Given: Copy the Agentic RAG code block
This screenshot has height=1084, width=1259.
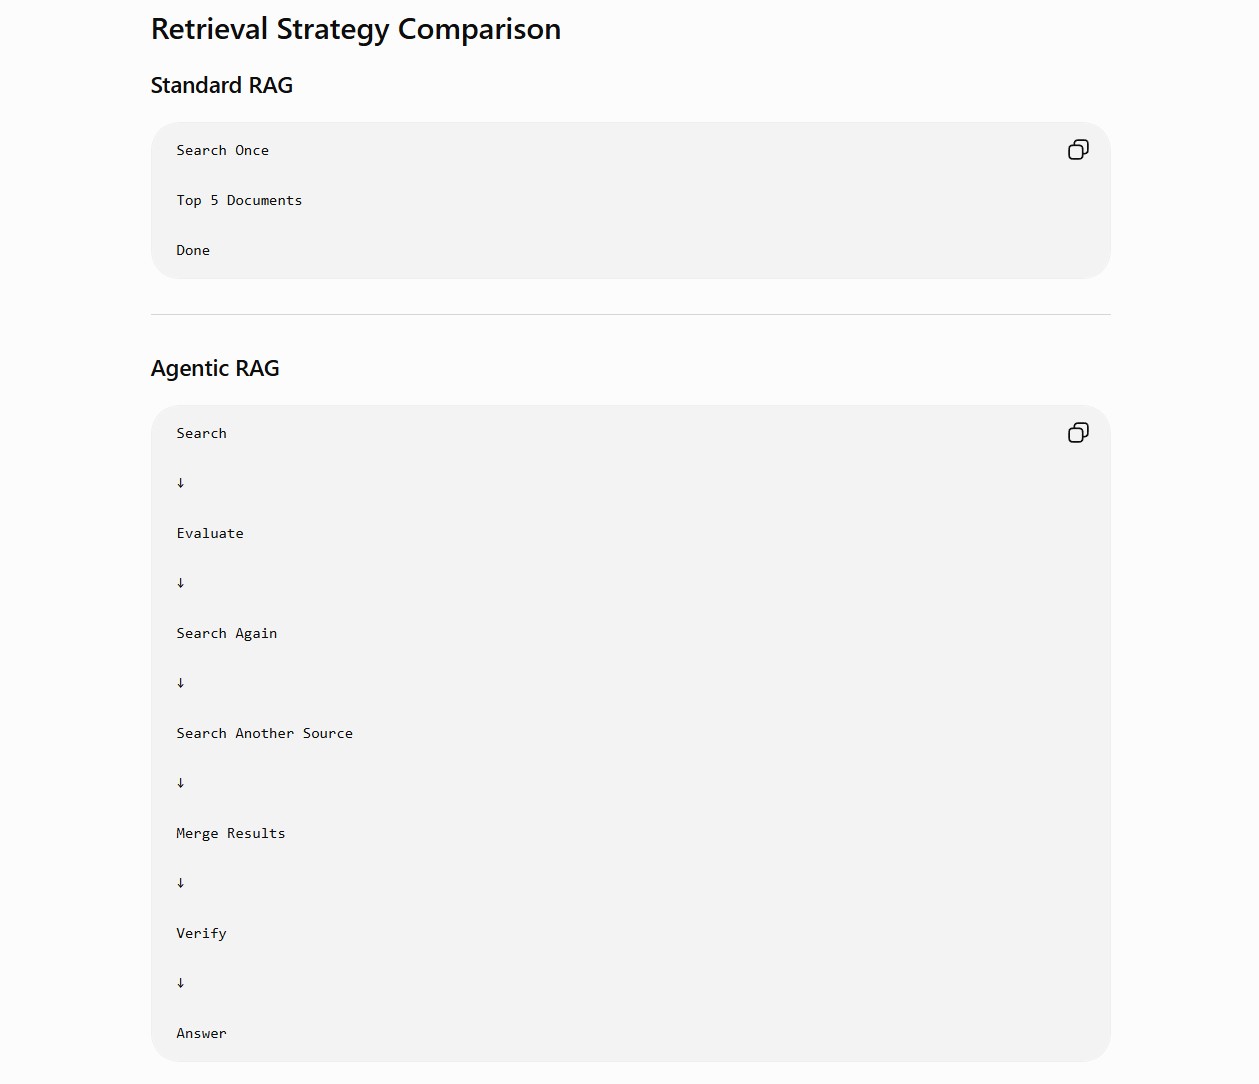Looking at the screenshot, I should [x=1078, y=433].
